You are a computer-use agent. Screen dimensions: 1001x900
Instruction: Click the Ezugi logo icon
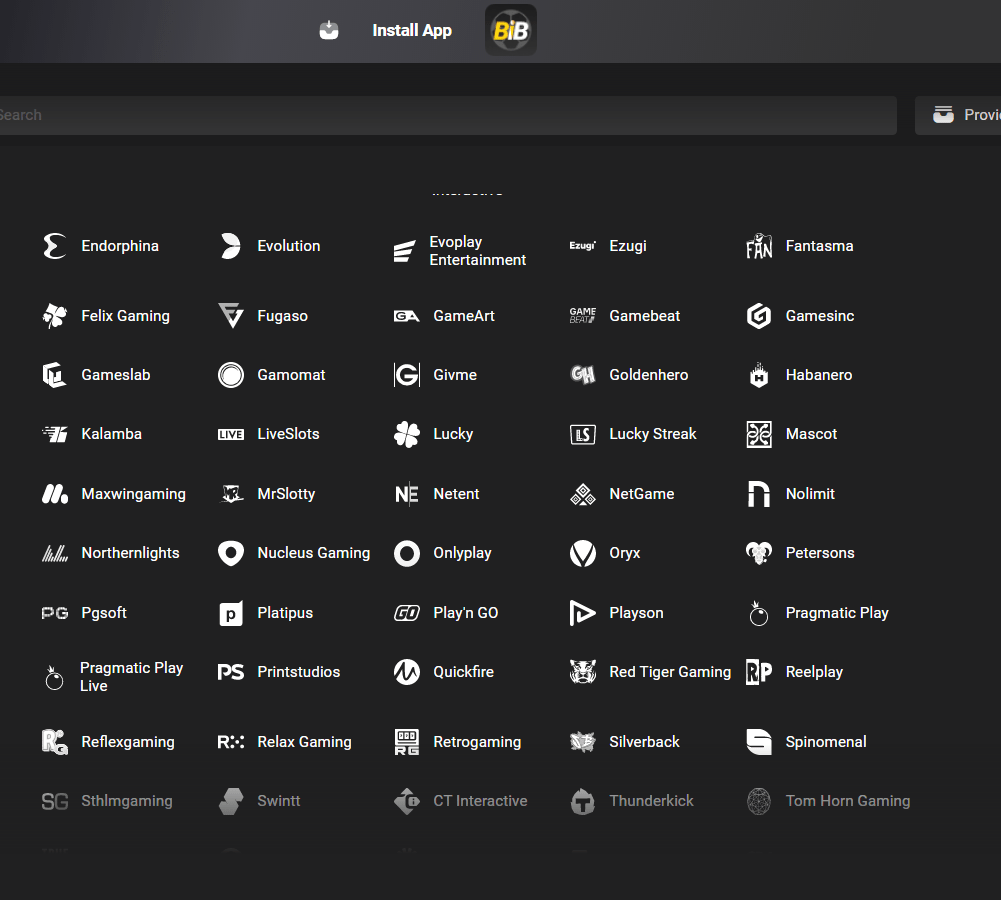tap(582, 246)
